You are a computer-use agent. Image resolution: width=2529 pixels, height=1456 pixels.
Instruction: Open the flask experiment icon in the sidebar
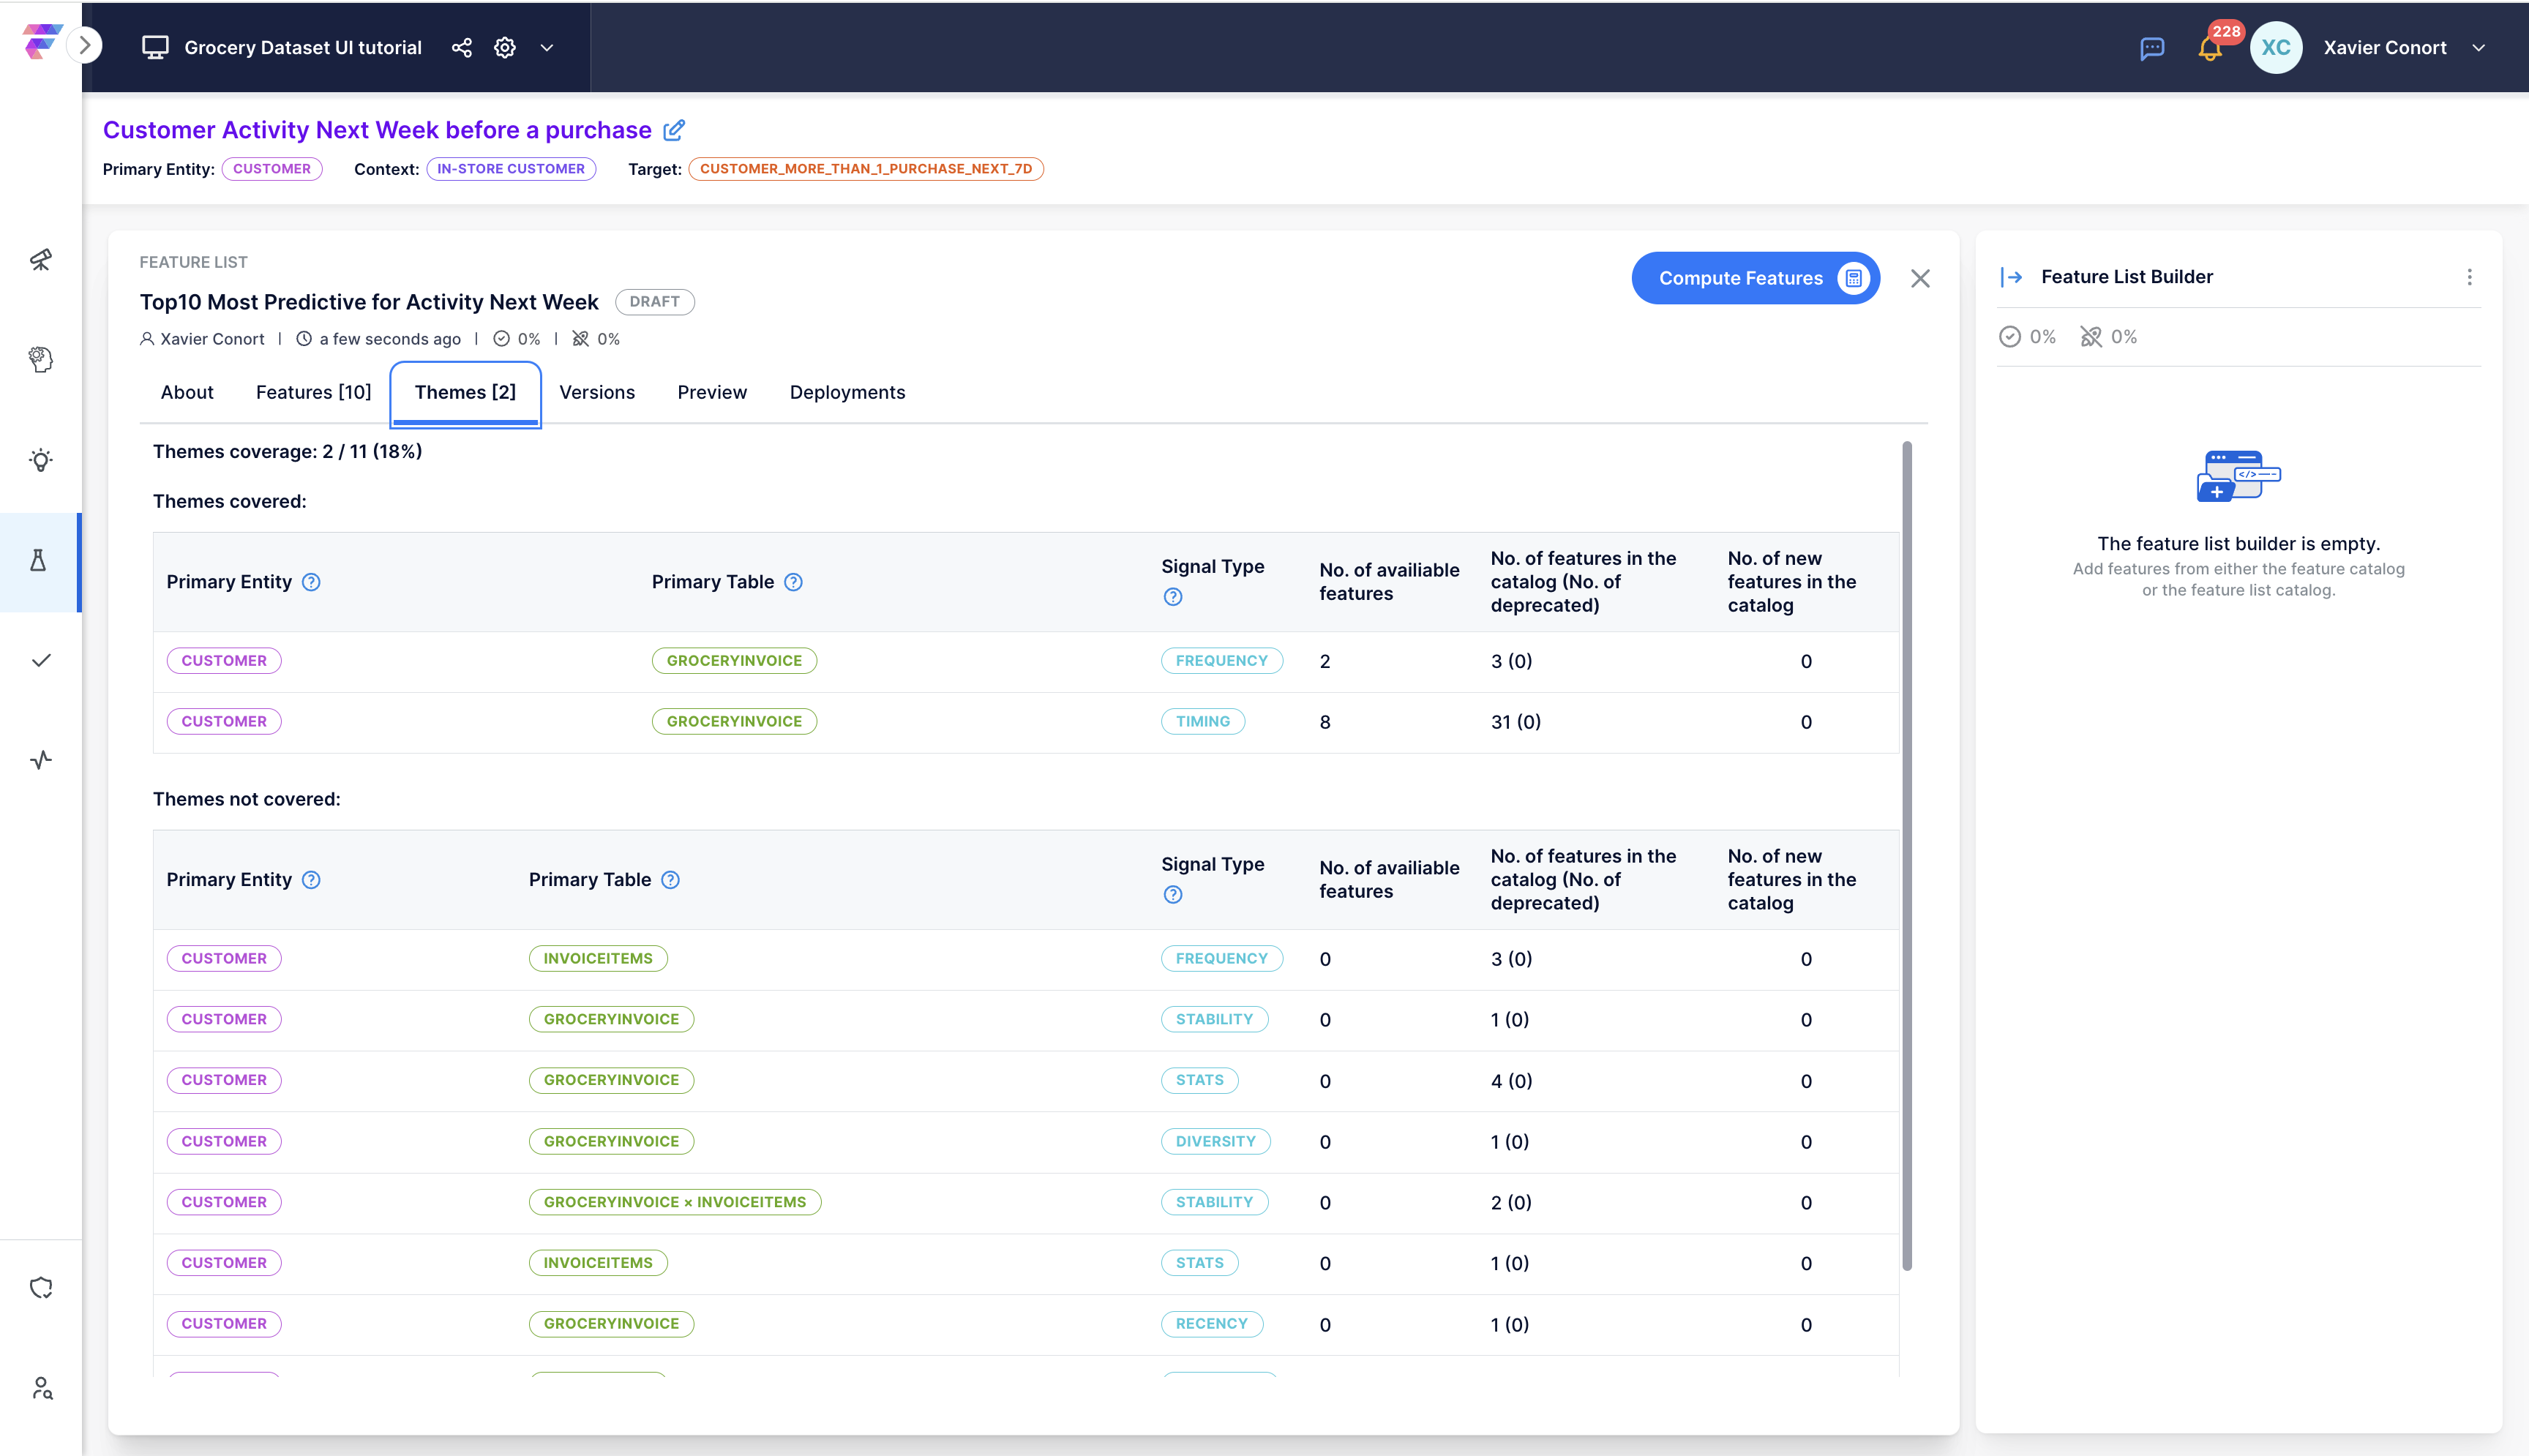(38, 560)
